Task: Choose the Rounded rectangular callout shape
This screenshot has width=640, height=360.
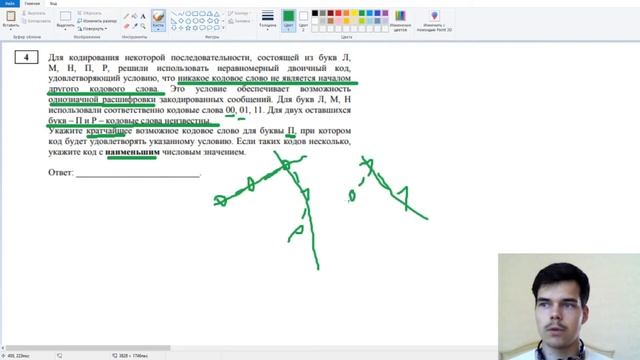Action: (202, 28)
